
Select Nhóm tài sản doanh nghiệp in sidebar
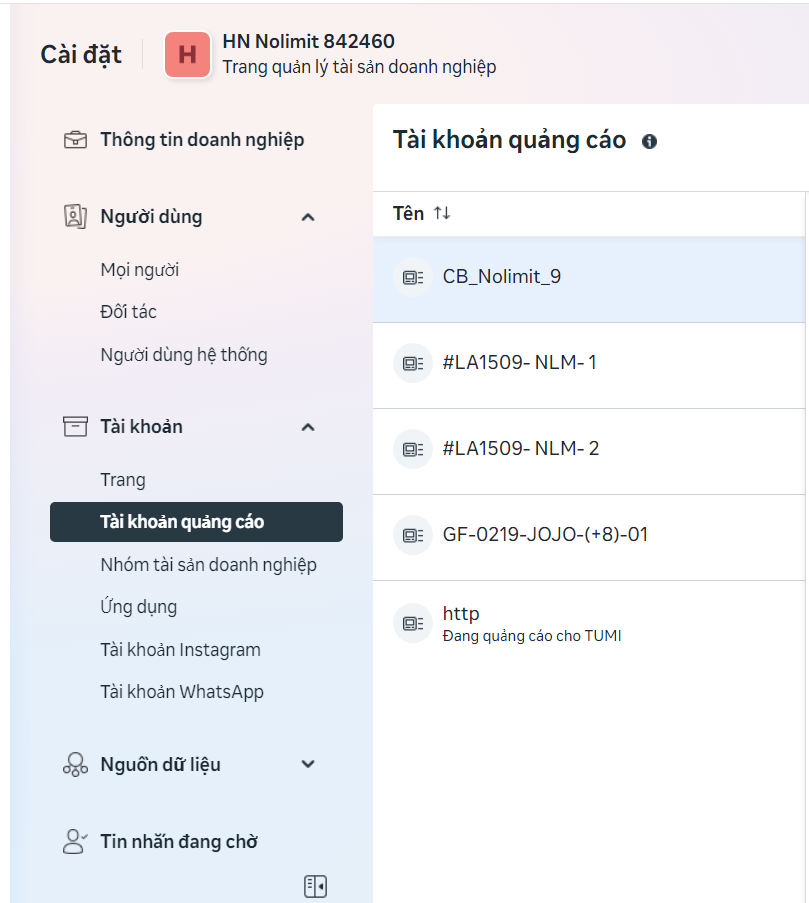click(x=208, y=565)
